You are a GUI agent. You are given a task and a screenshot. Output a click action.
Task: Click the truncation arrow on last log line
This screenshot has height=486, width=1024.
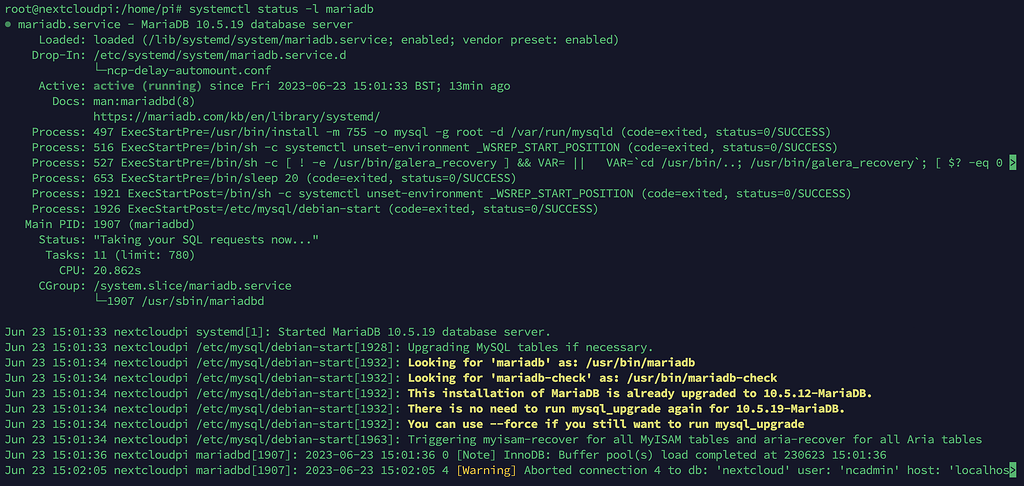click(x=1013, y=469)
